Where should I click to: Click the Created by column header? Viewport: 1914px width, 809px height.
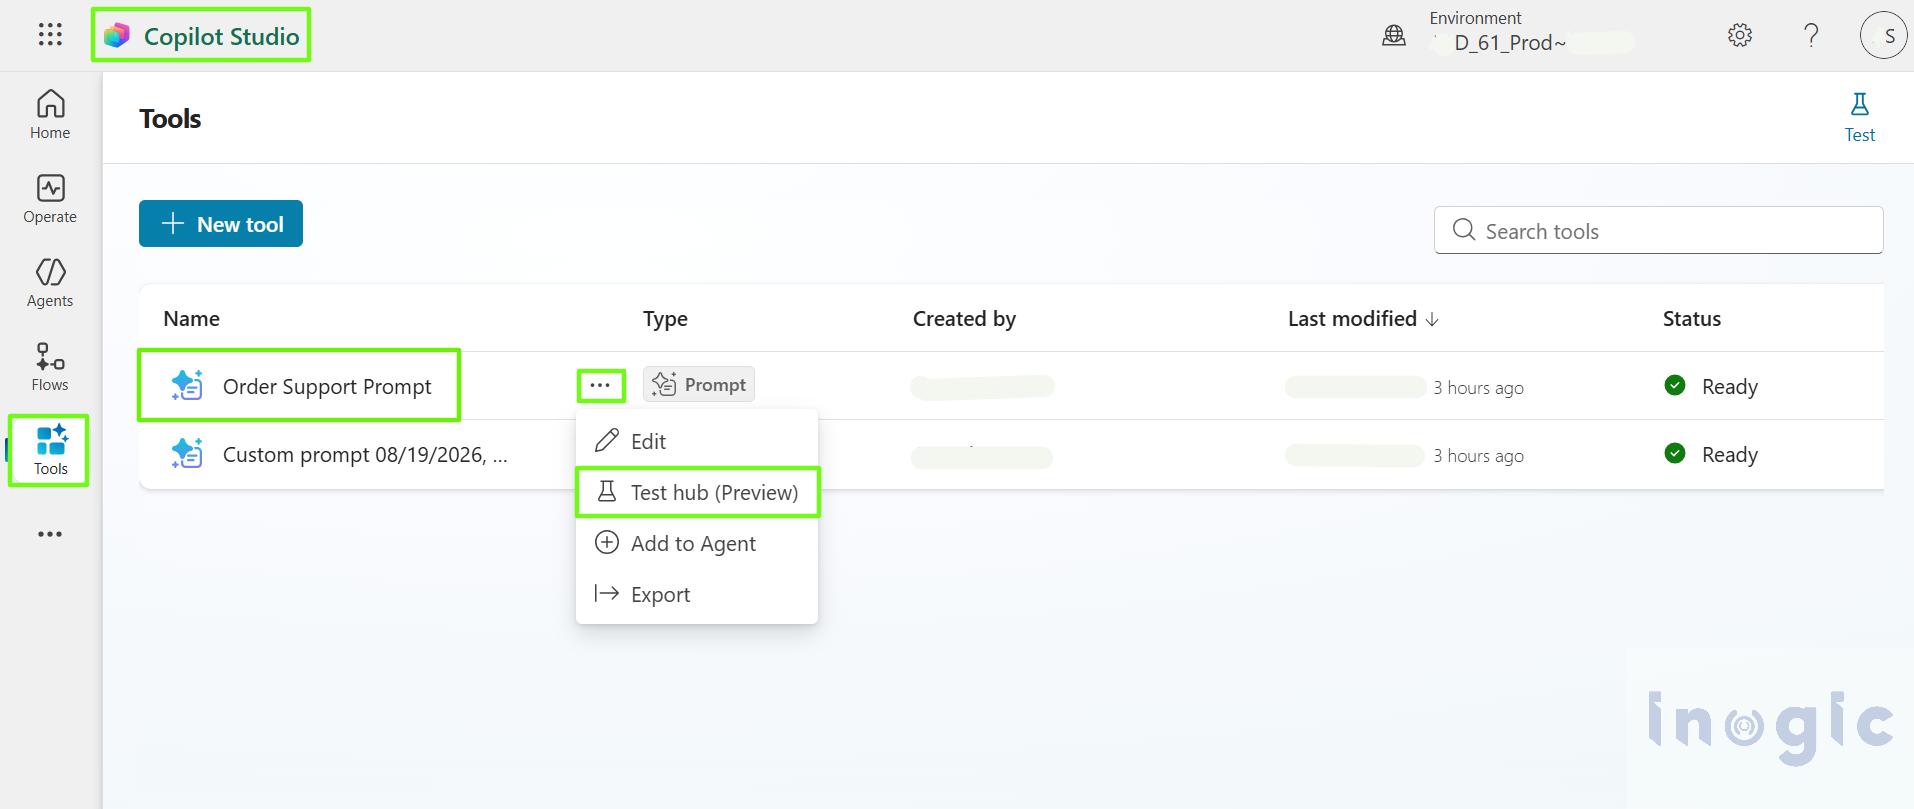964,319
